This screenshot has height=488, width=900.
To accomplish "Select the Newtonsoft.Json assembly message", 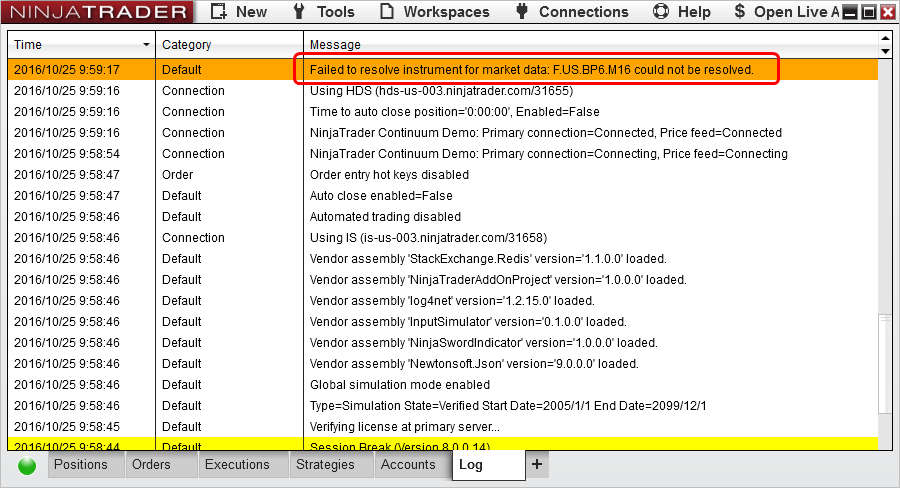I will pyautogui.click(x=474, y=364).
